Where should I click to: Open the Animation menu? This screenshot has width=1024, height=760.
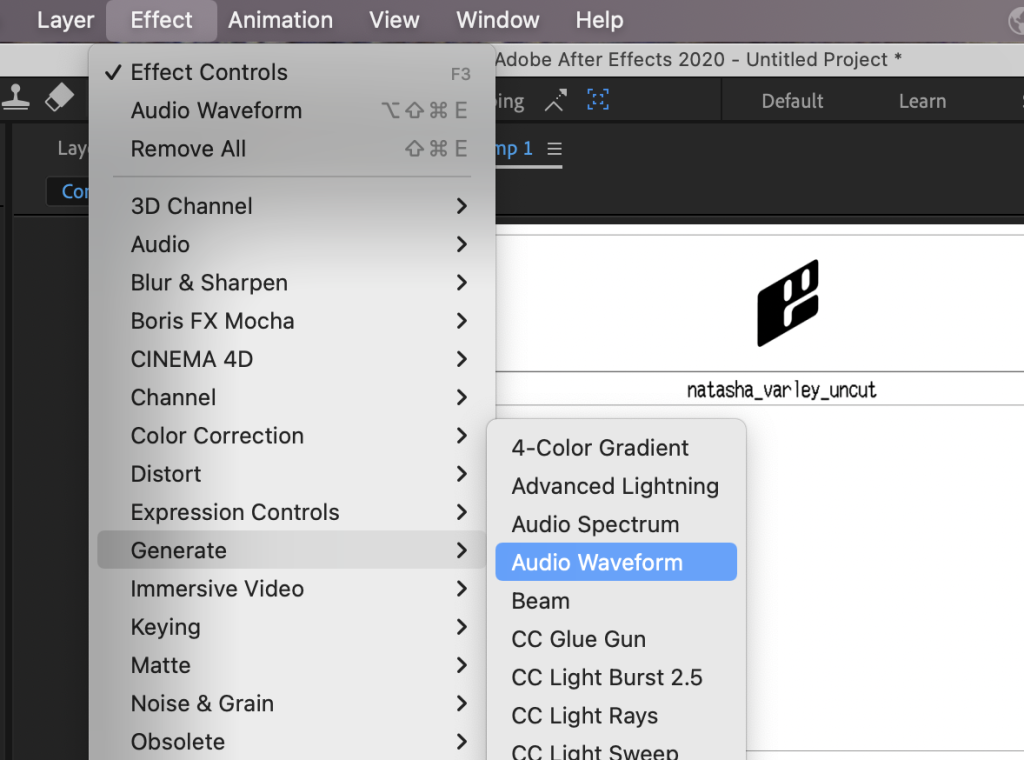[280, 20]
